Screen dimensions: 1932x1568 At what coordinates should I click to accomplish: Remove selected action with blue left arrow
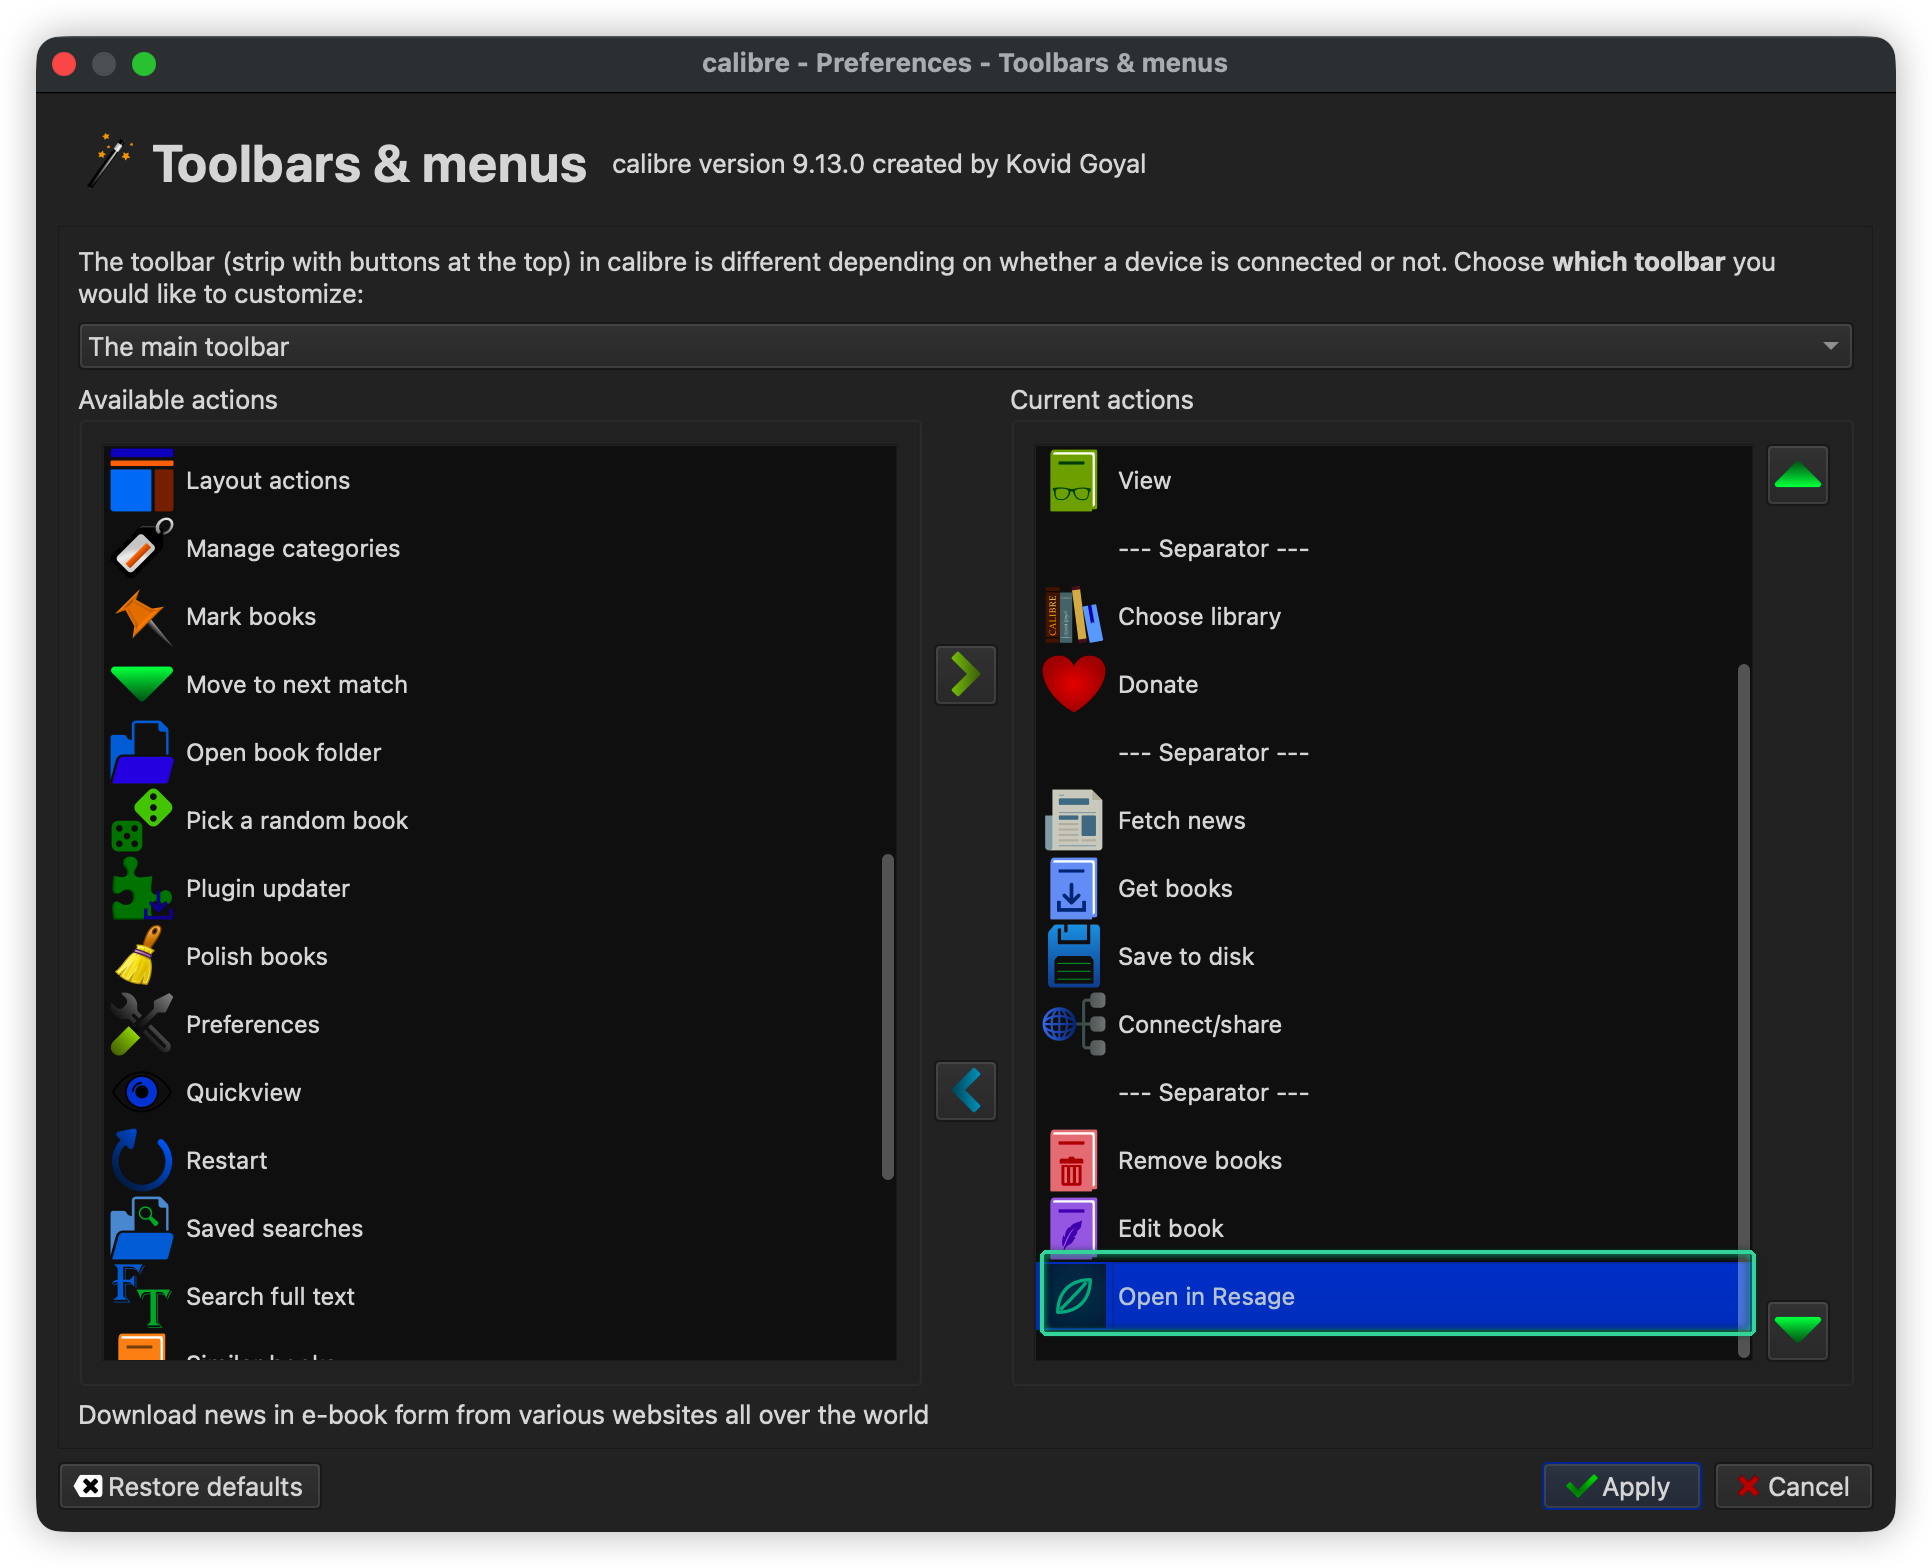point(965,1091)
